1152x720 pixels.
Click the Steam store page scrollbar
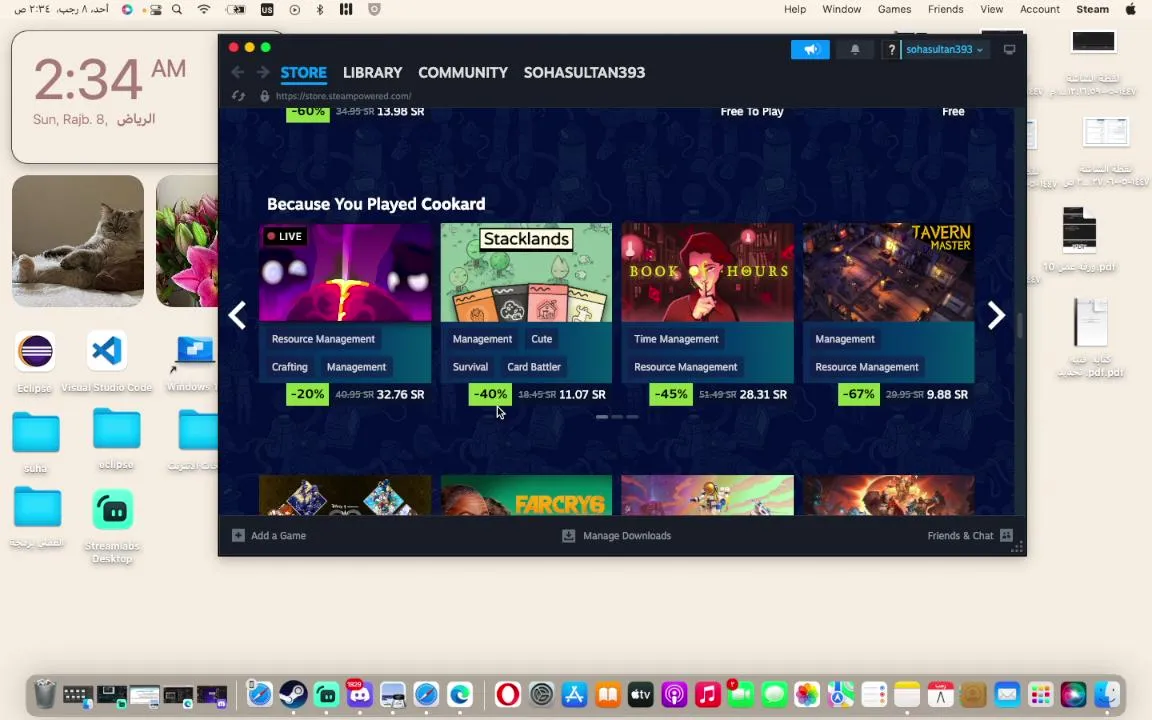(1020, 325)
